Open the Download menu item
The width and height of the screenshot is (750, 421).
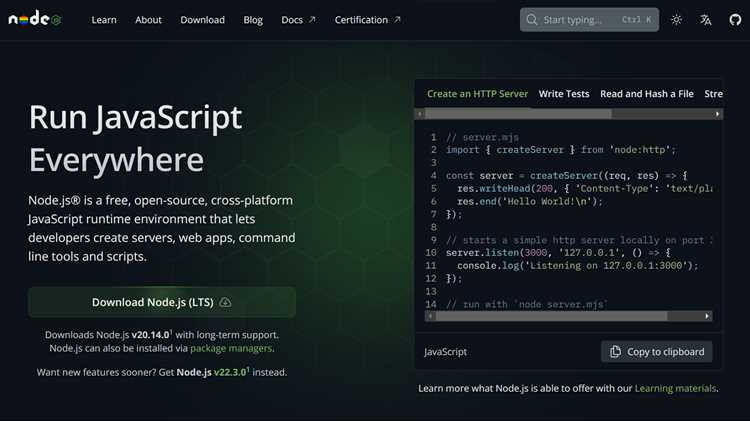pyautogui.click(x=202, y=20)
